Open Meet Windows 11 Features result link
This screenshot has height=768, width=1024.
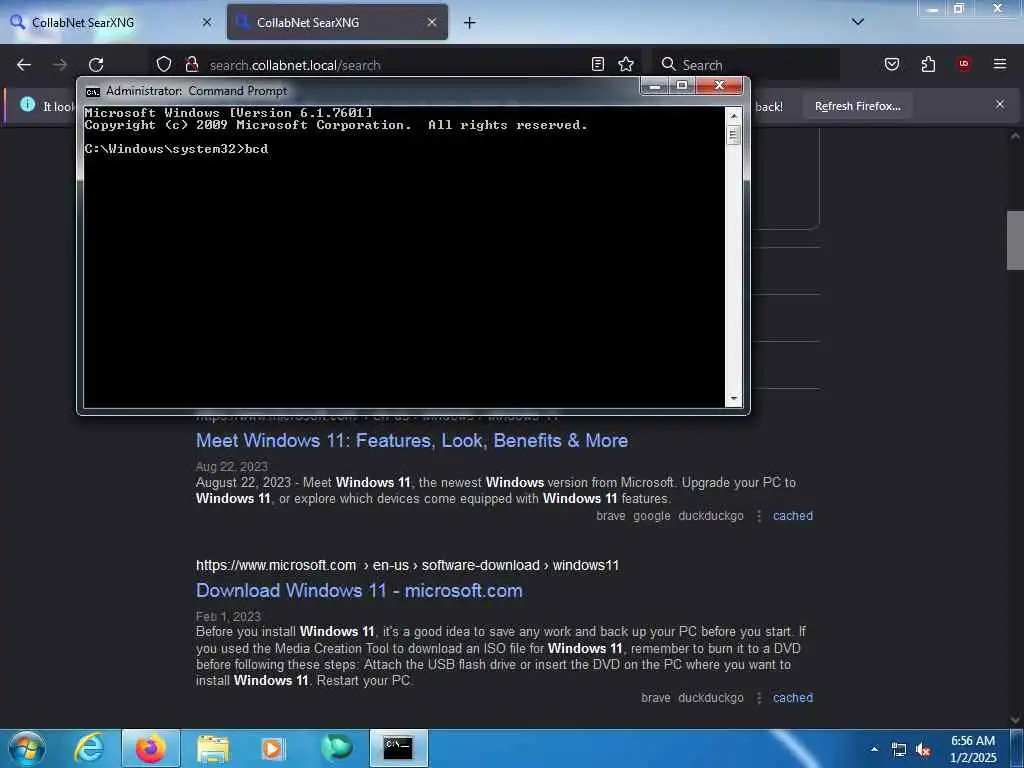coord(412,441)
